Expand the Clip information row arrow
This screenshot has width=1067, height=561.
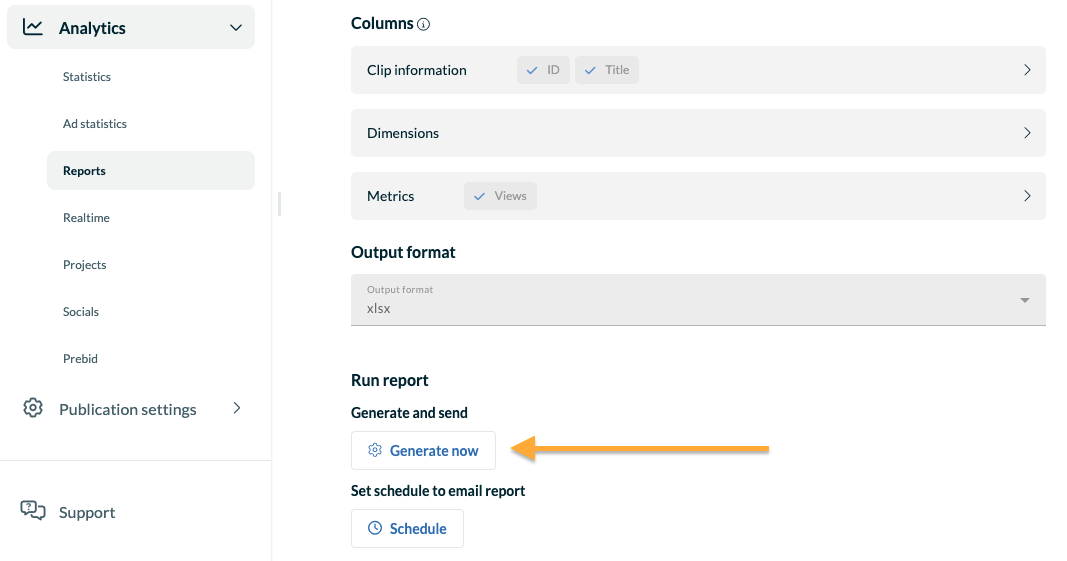1028,70
